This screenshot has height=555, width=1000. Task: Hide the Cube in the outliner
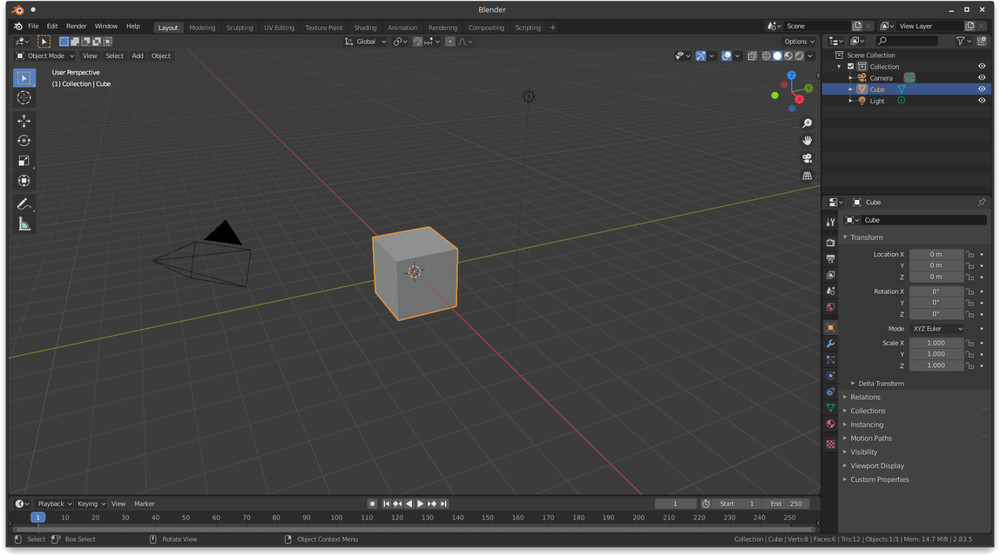(982, 89)
